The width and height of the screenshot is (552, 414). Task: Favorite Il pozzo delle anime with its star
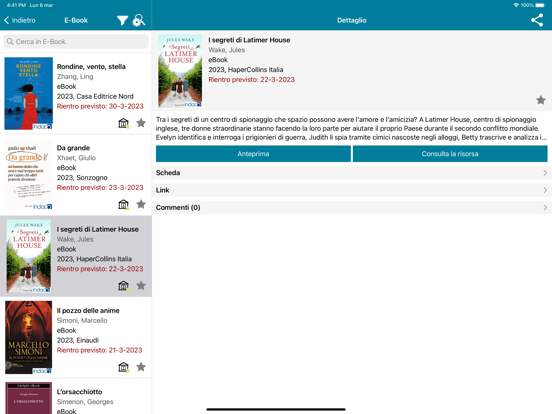(x=141, y=367)
